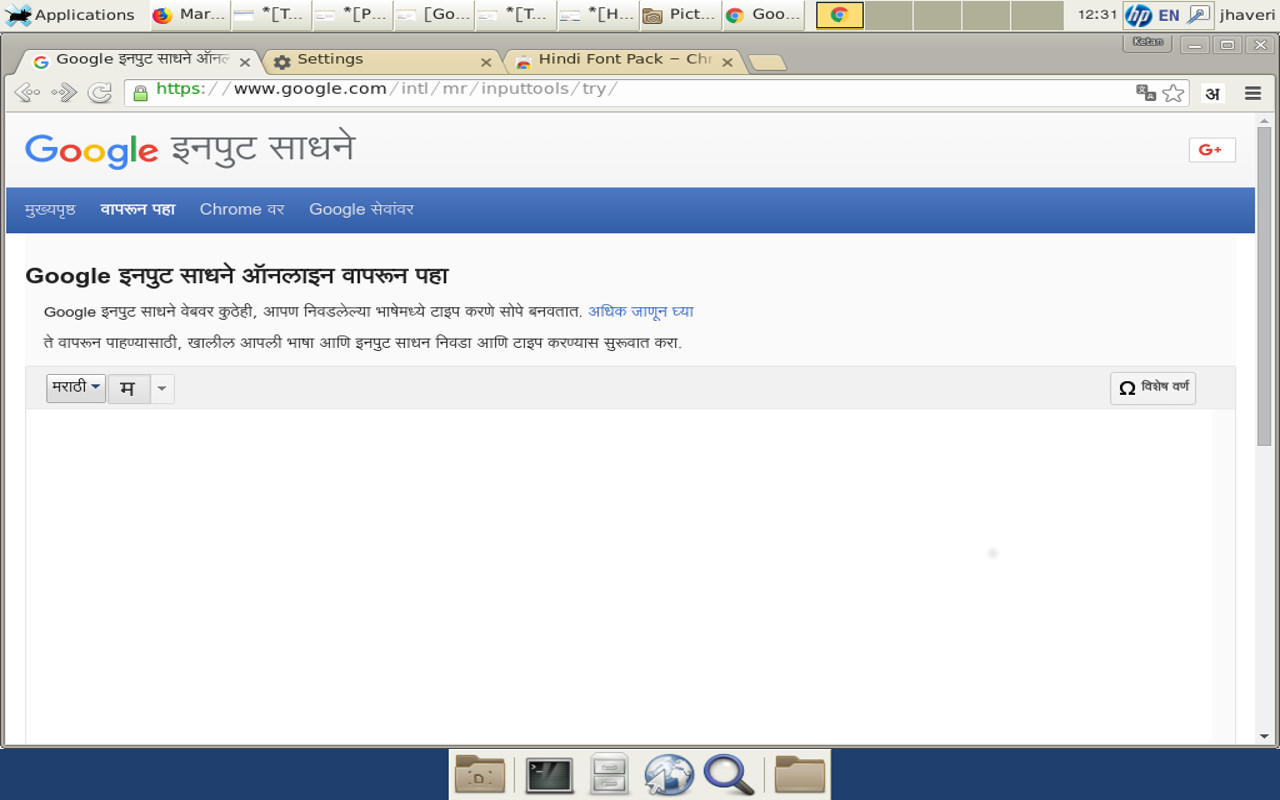Open the XFCE Applications menu
Viewport: 1280px width, 800px height.
point(70,15)
